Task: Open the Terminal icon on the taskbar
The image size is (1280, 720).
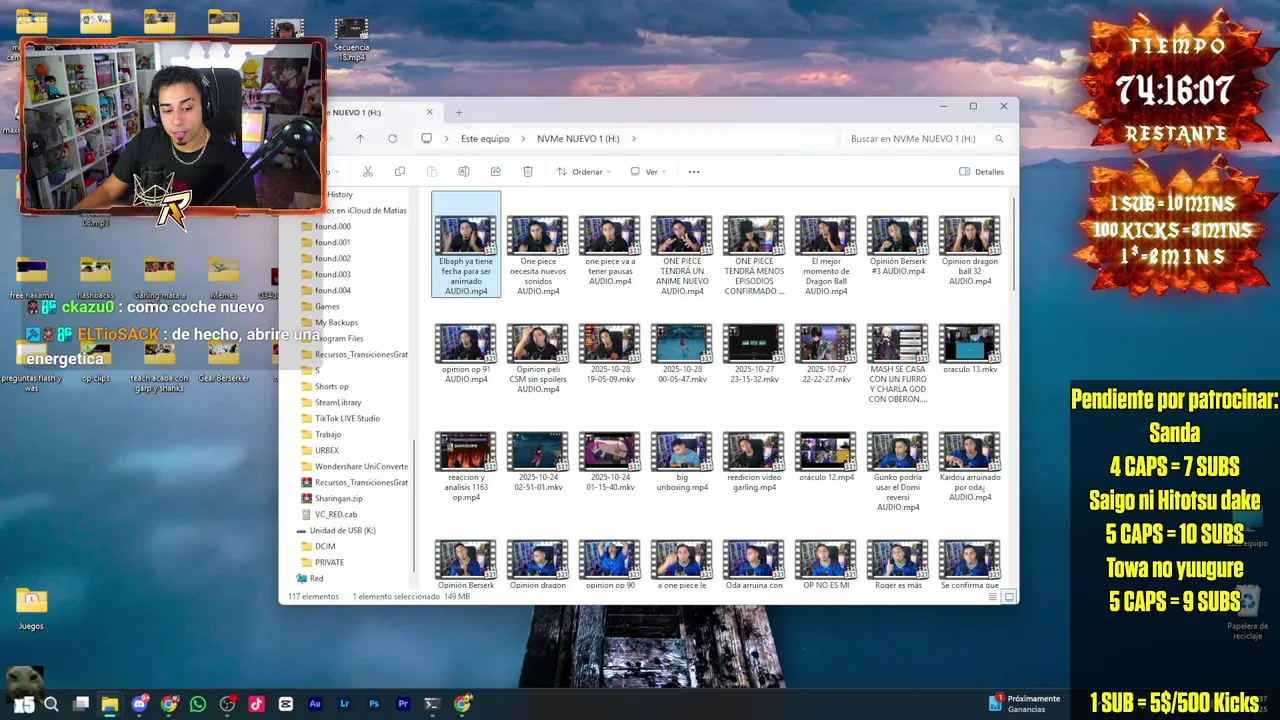Action: point(432,704)
